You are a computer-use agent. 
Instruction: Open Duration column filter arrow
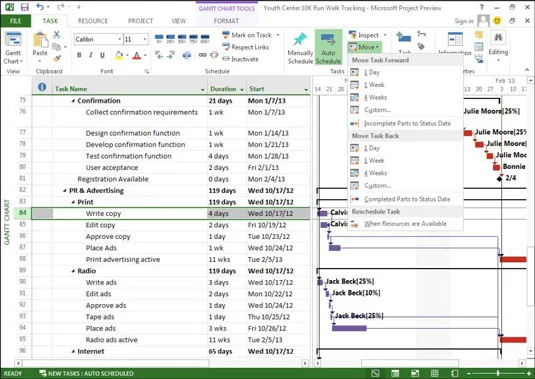click(x=242, y=89)
